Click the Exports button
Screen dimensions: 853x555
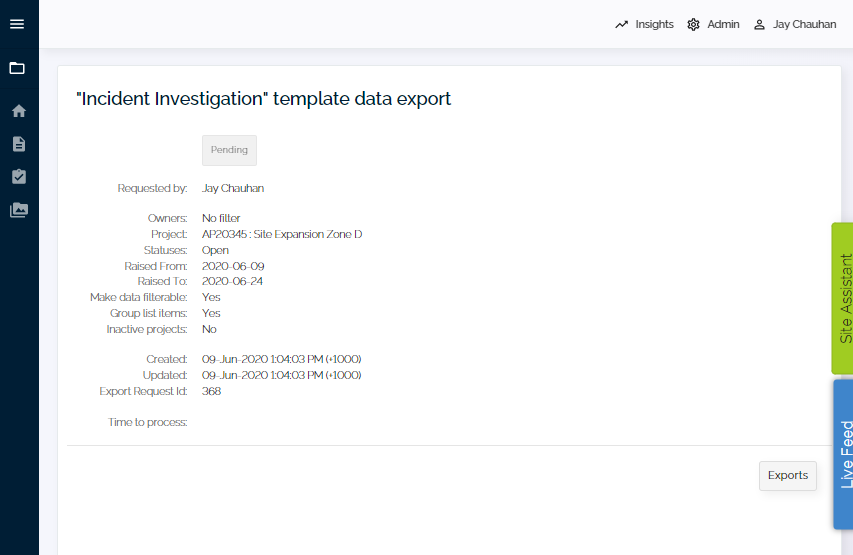(788, 476)
